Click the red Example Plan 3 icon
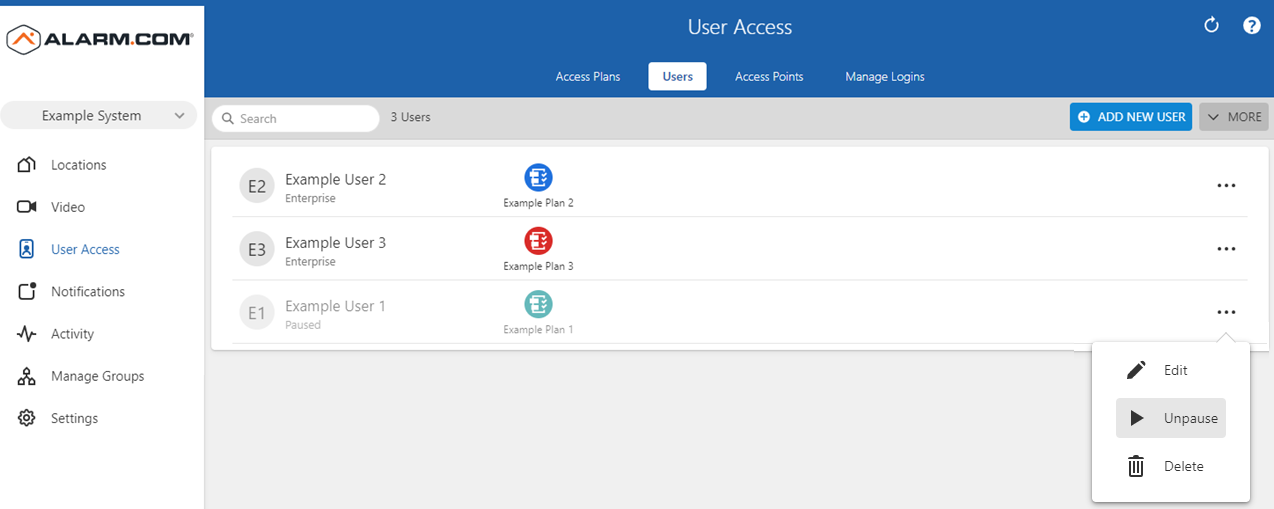Image resolution: width=1274 pixels, height=509 pixels. (538, 241)
